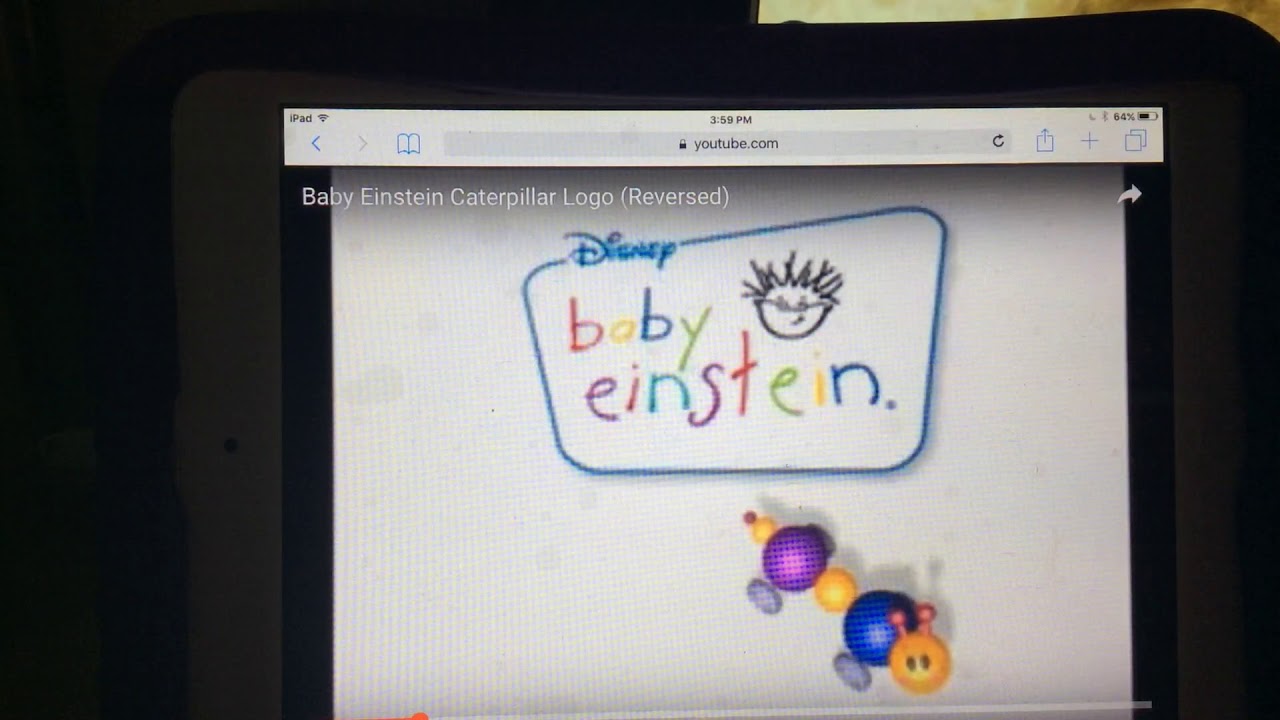The image size is (1280, 720).
Task: Tap the Safari back arrow
Action: (316, 143)
